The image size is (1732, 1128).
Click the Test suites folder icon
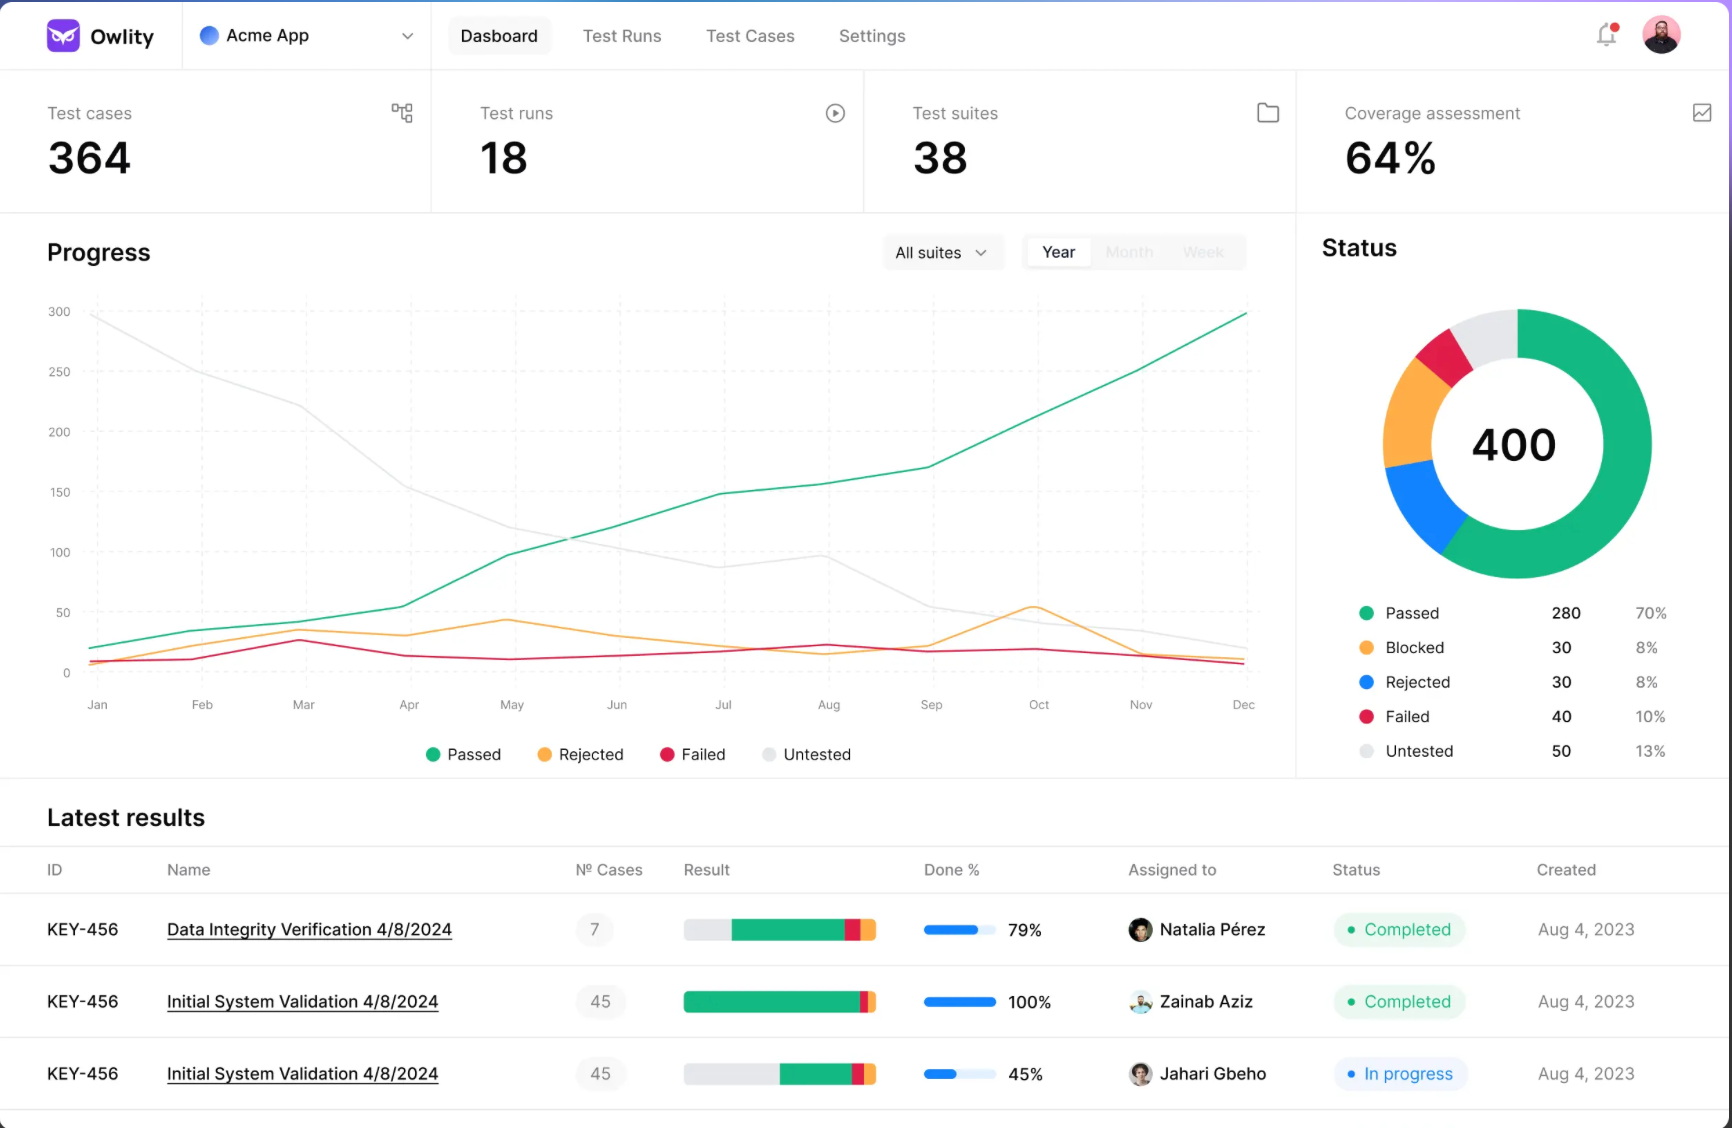pyautogui.click(x=1268, y=113)
